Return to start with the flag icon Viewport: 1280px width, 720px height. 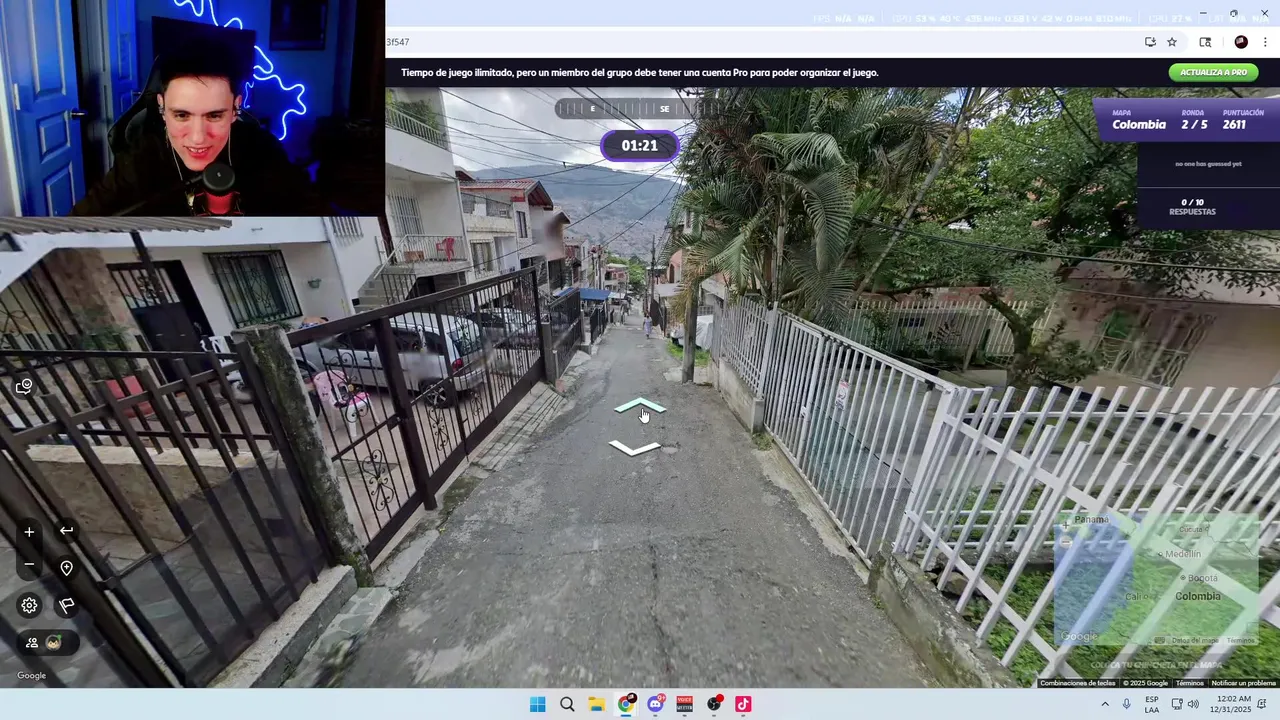click(x=66, y=605)
